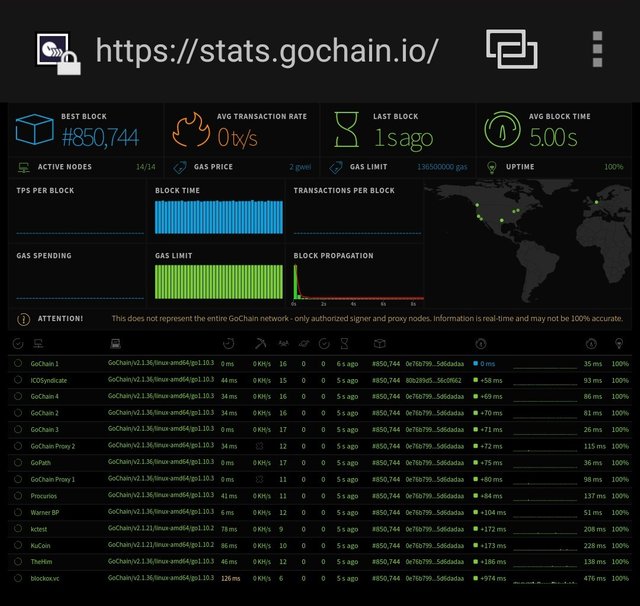
Task: Sort by average propagation time column icon
Action: click(591, 344)
